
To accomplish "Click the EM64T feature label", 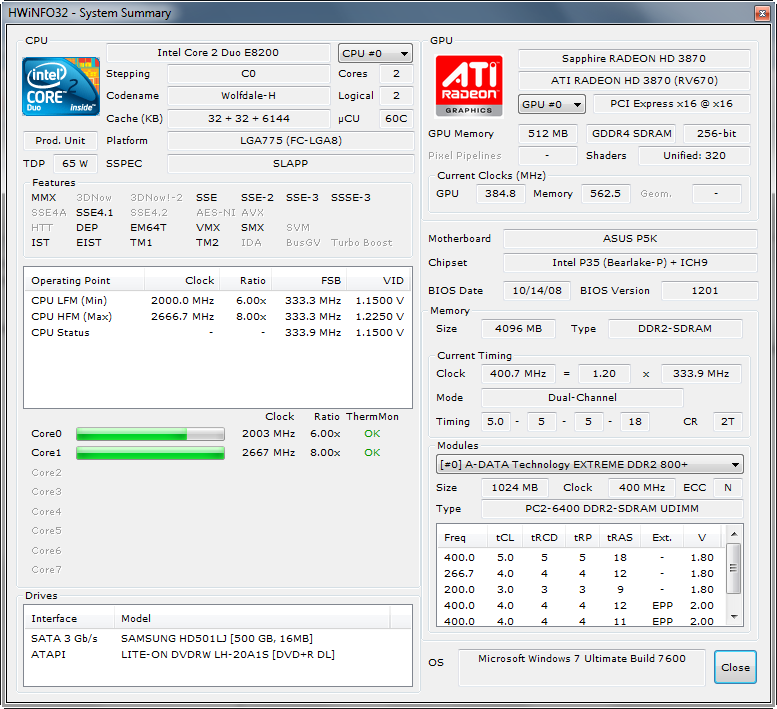I will pos(148,227).
